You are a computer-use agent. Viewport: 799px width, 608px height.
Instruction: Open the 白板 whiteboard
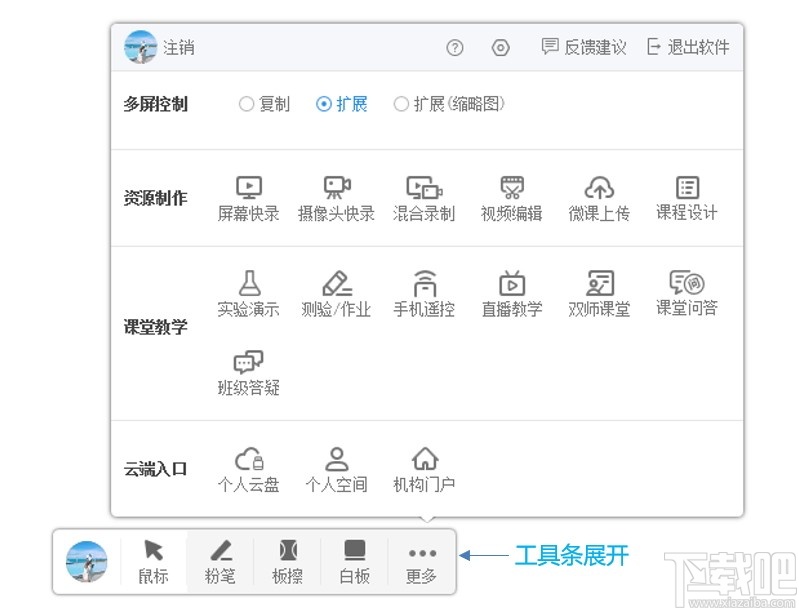tap(355, 562)
